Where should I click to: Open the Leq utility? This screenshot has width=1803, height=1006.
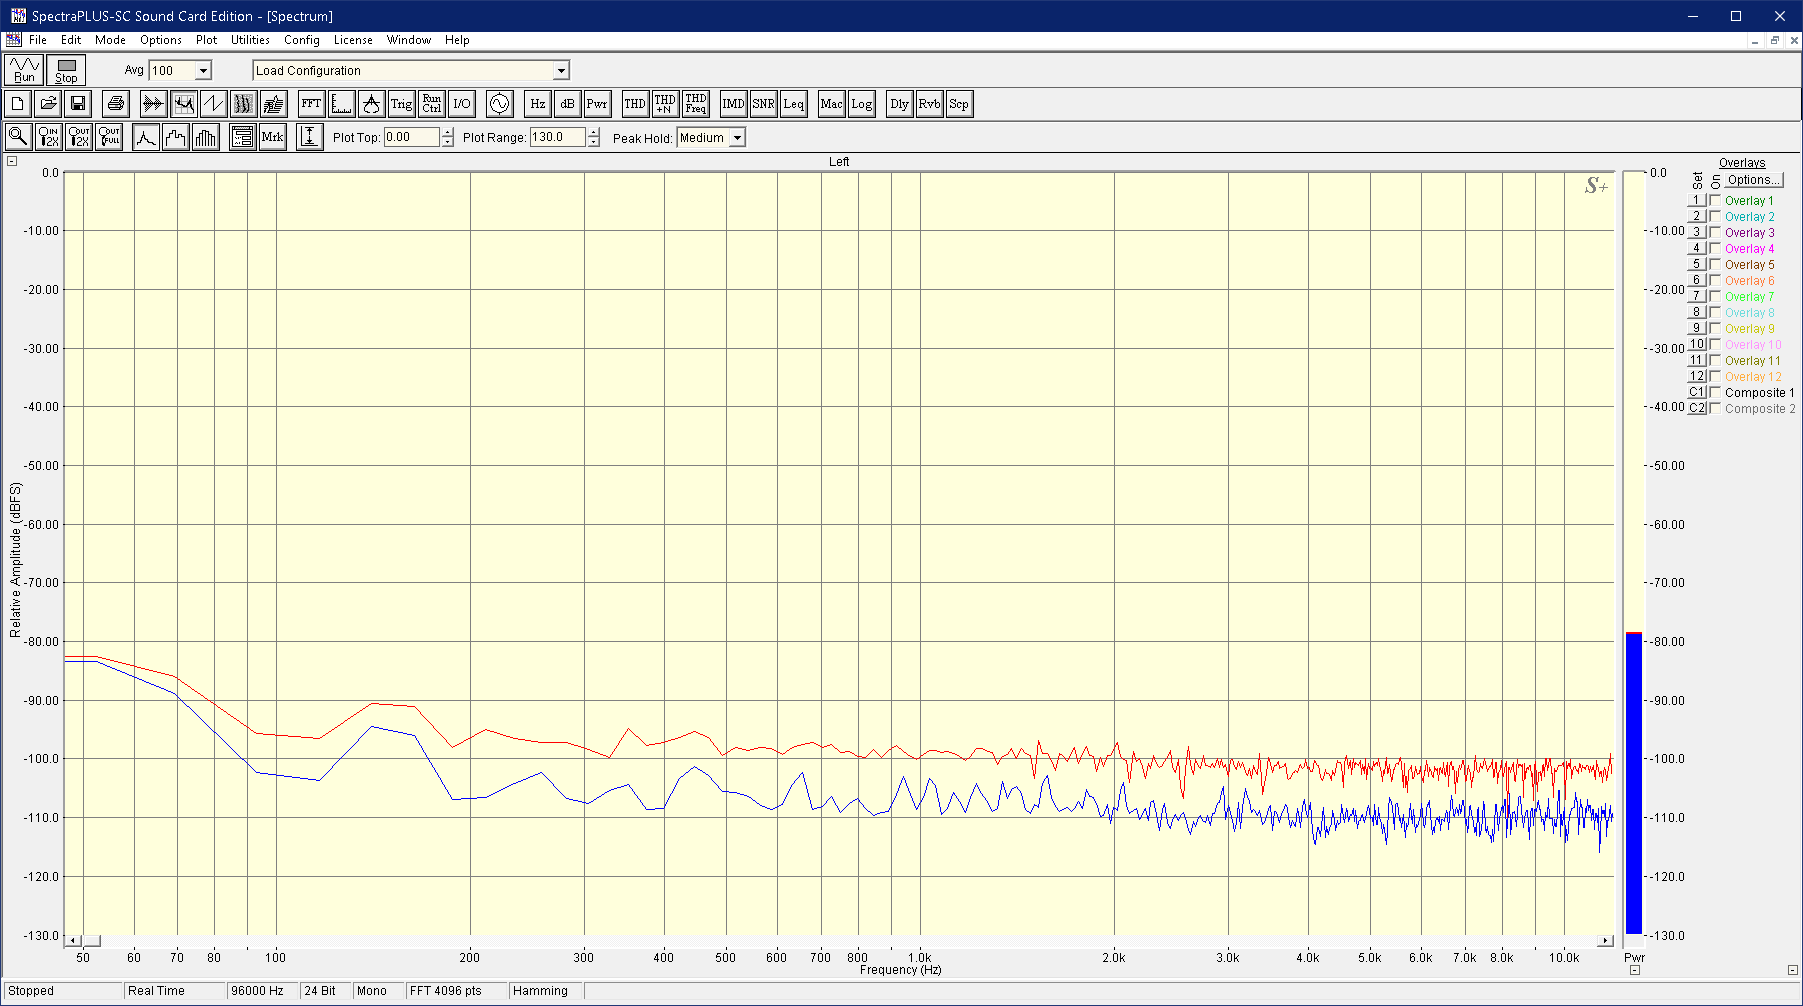coord(793,104)
